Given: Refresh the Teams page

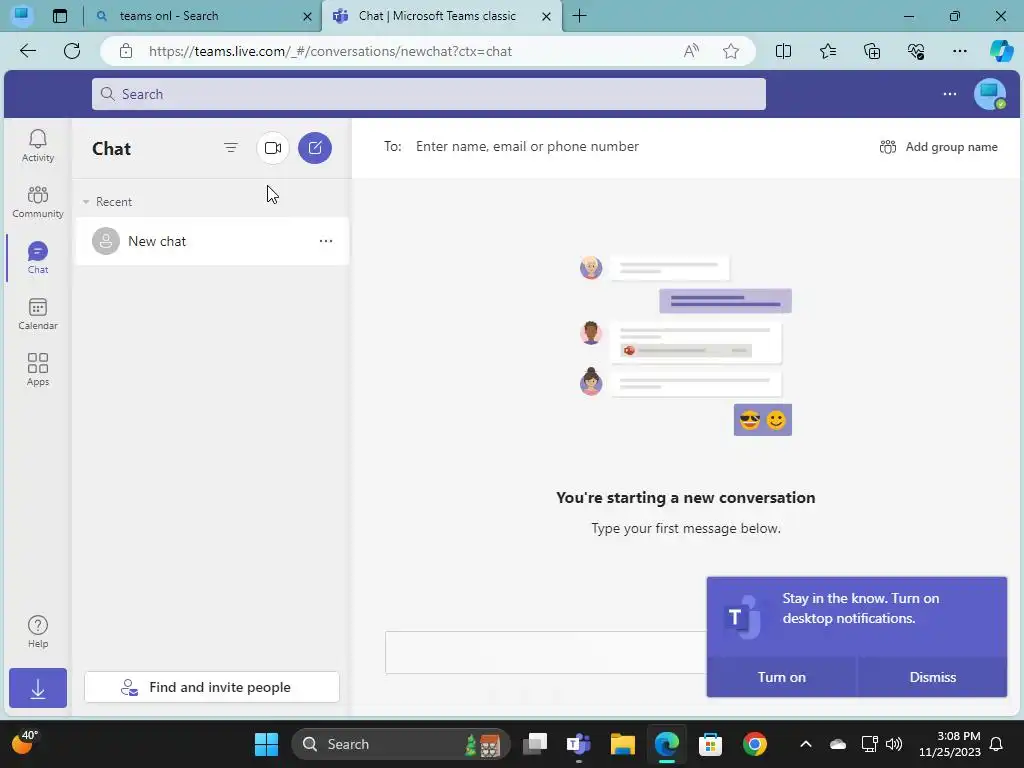Looking at the screenshot, I should [72, 51].
